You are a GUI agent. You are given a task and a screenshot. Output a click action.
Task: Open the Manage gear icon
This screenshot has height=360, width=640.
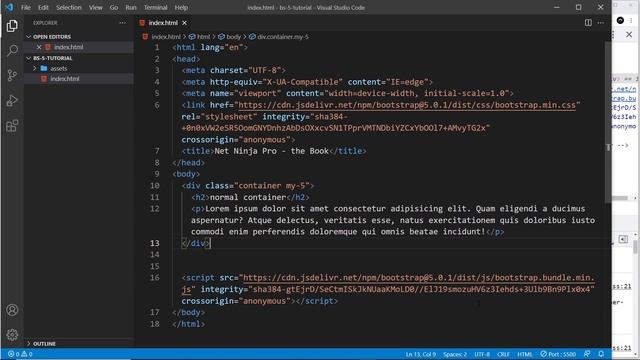[x=12, y=335]
